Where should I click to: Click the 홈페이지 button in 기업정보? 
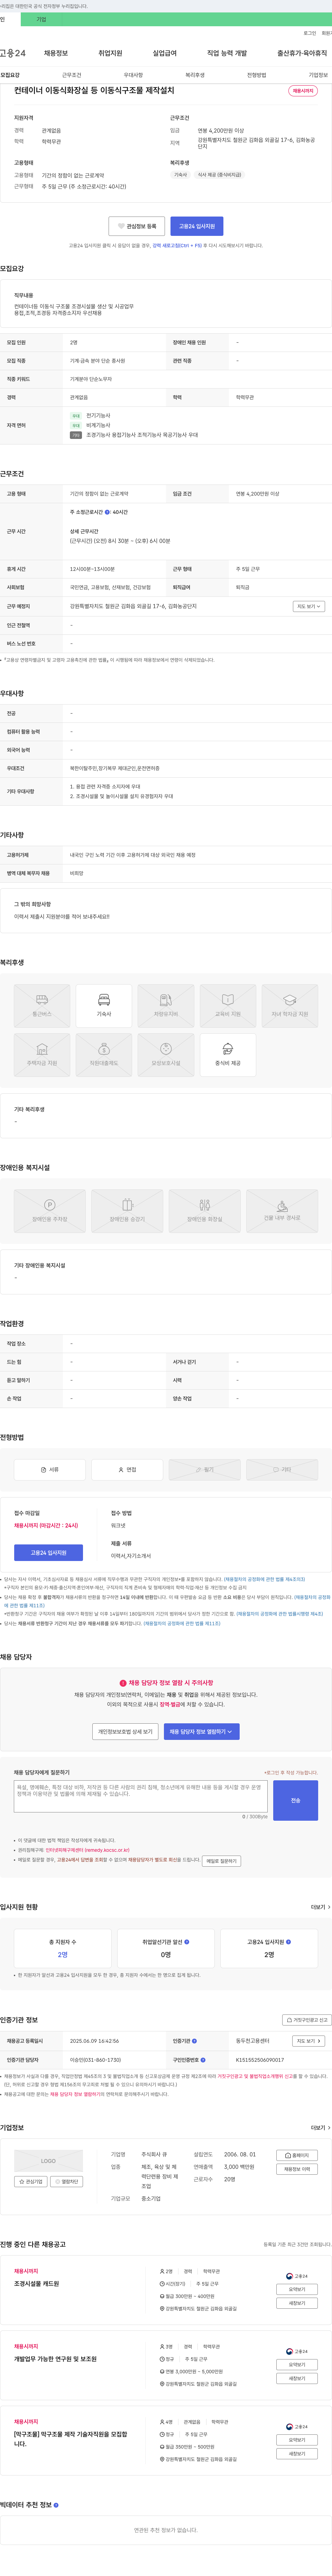(297, 2155)
